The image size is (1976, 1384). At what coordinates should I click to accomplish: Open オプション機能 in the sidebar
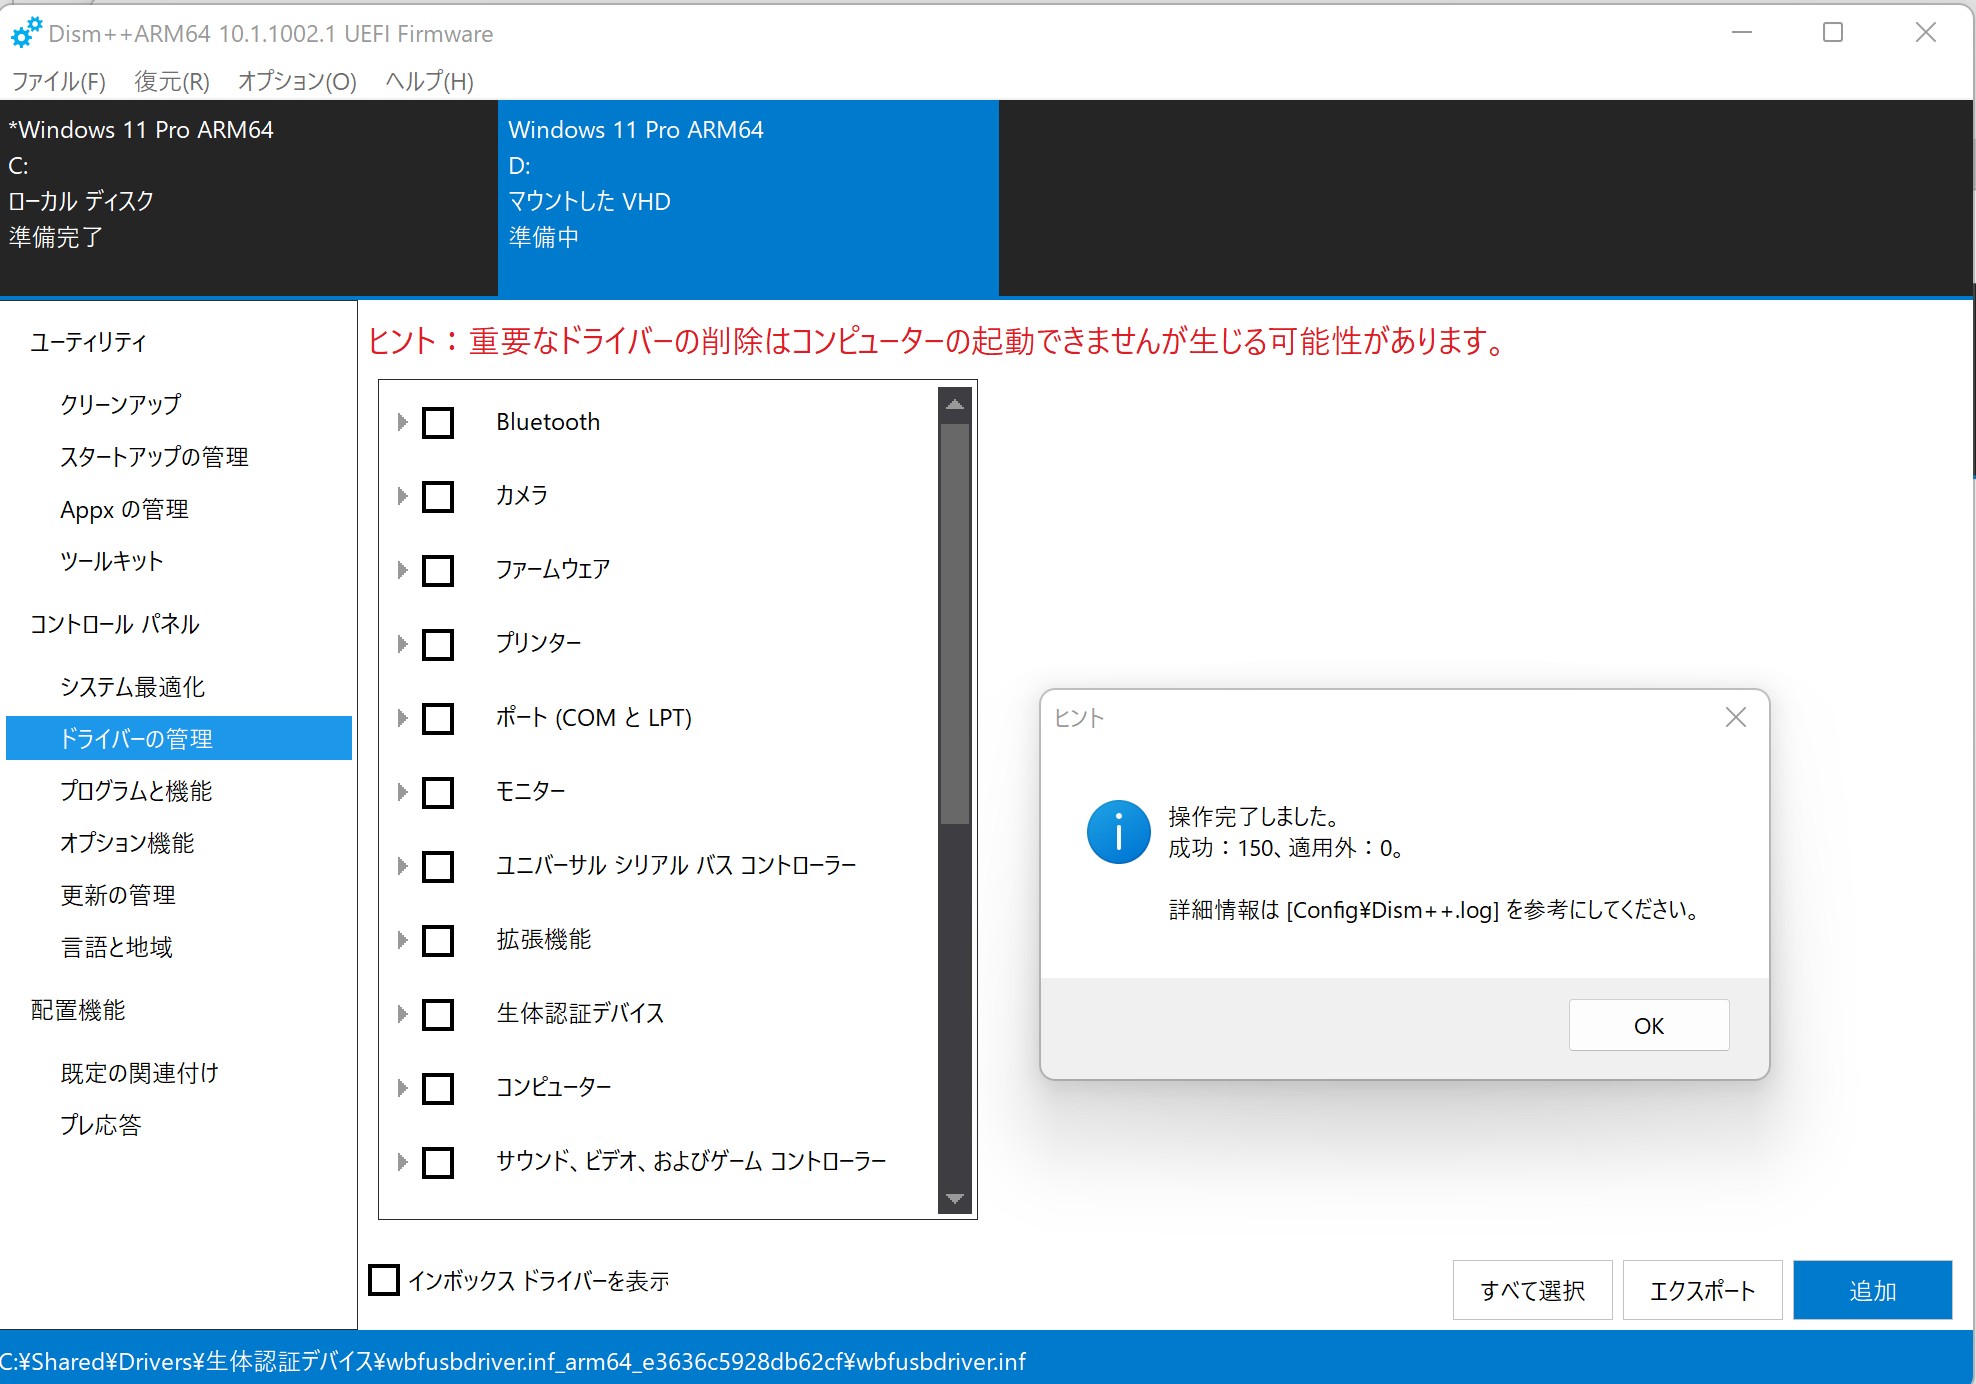[x=127, y=843]
